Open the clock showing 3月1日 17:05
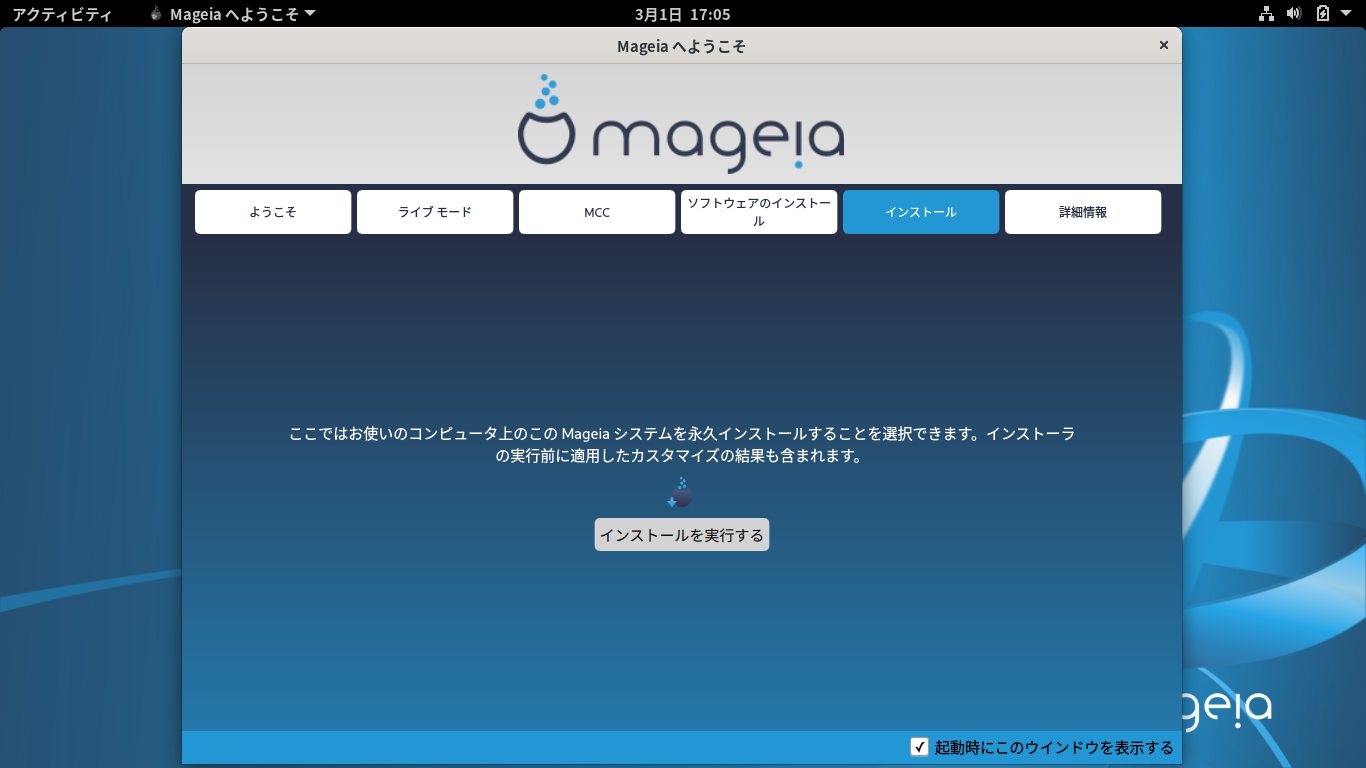This screenshot has width=1366, height=768. click(x=683, y=14)
